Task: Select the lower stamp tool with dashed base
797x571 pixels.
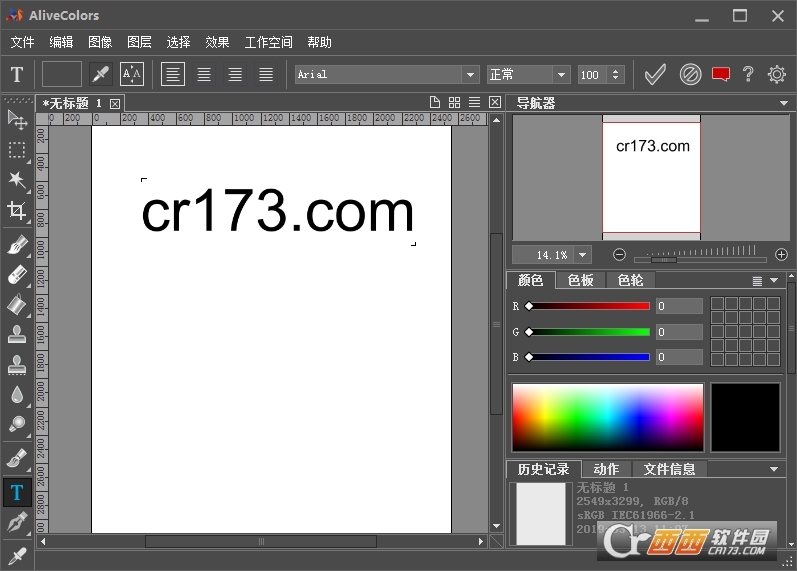Action: coord(17,365)
